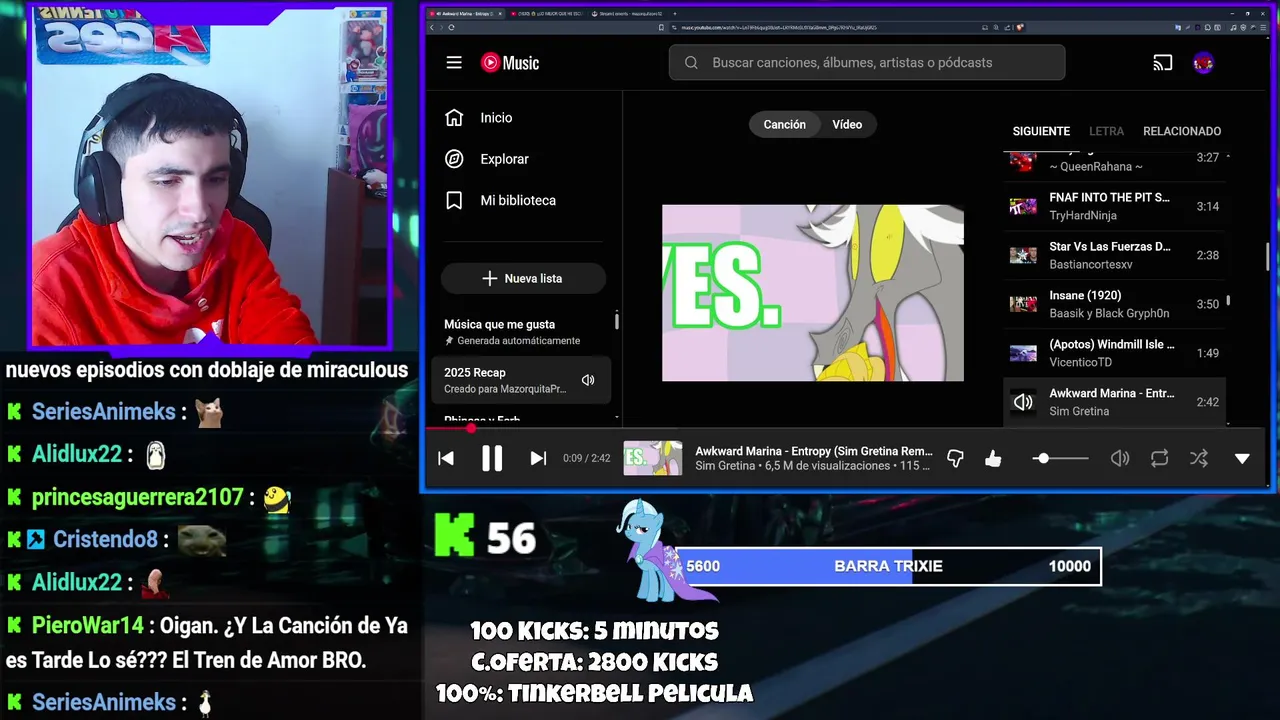Click the Mi biblioteca bookmark icon
The image size is (1280, 720).
point(454,200)
